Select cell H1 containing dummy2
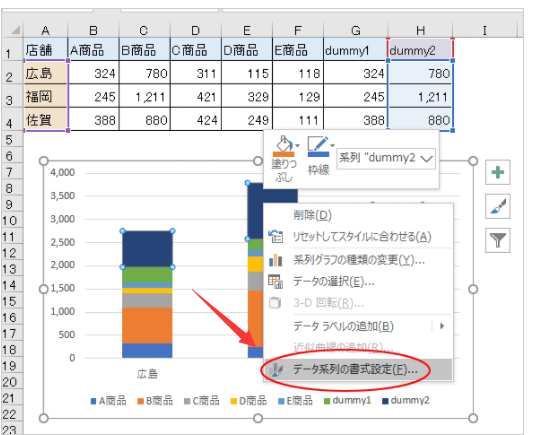The width and height of the screenshot is (534, 435). (420, 50)
